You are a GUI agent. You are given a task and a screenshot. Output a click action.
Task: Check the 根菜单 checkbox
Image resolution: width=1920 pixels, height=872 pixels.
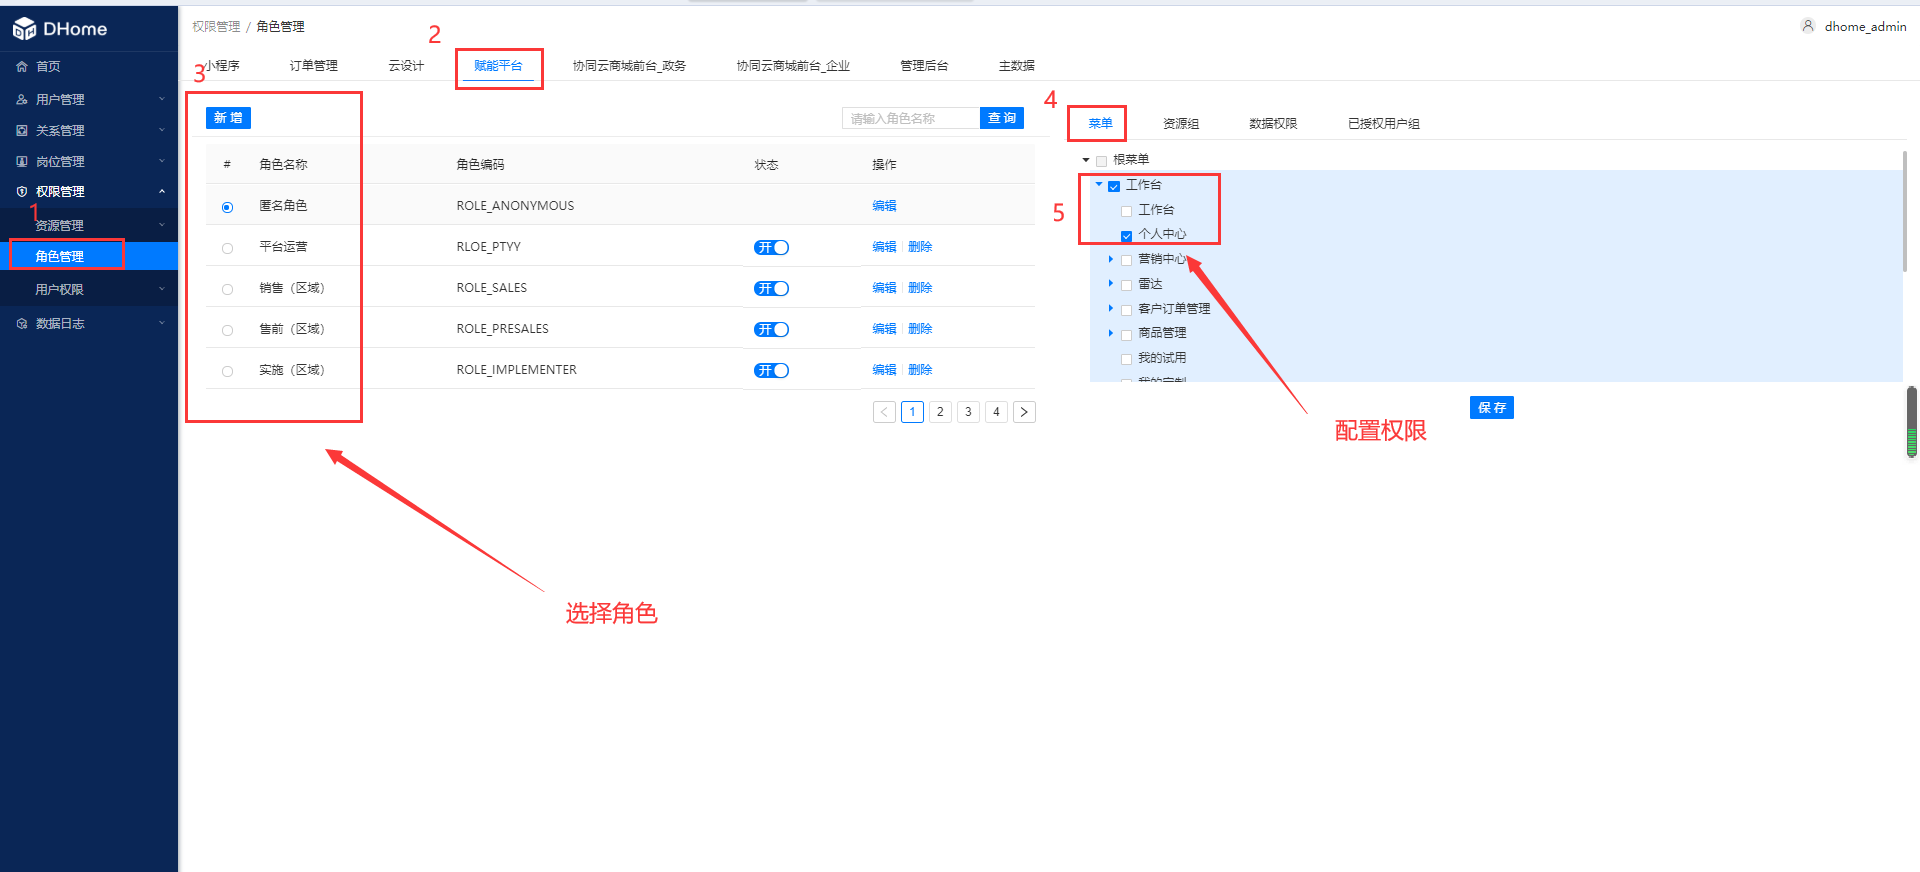1101,161
